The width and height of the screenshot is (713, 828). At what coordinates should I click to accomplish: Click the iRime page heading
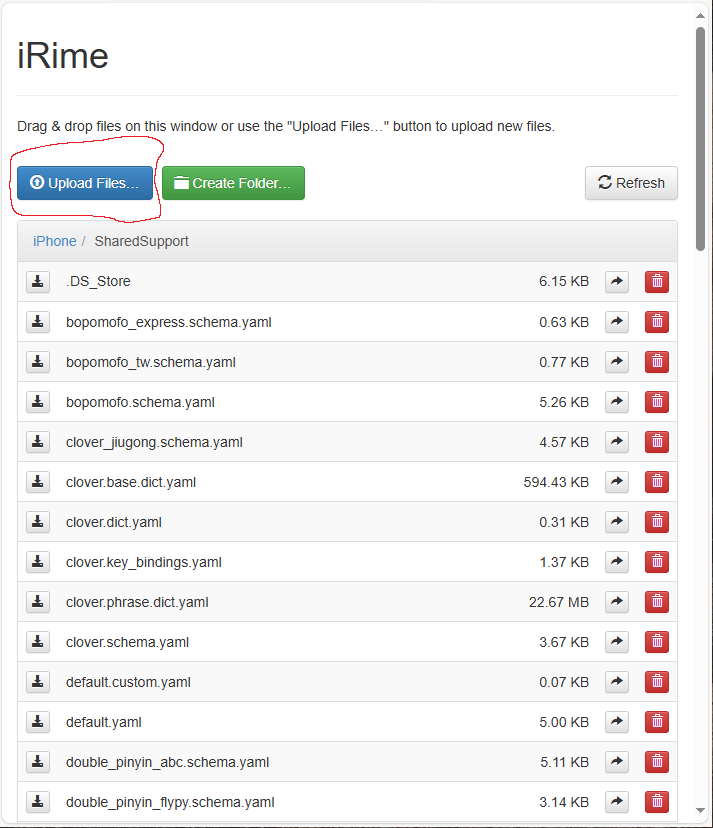coord(63,56)
